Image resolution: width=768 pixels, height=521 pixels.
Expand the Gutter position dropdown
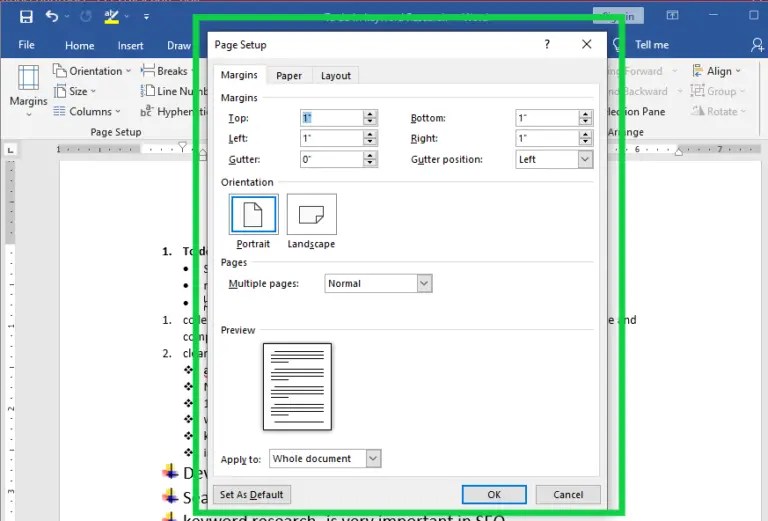pyautogui.click(x=585, y=159)
